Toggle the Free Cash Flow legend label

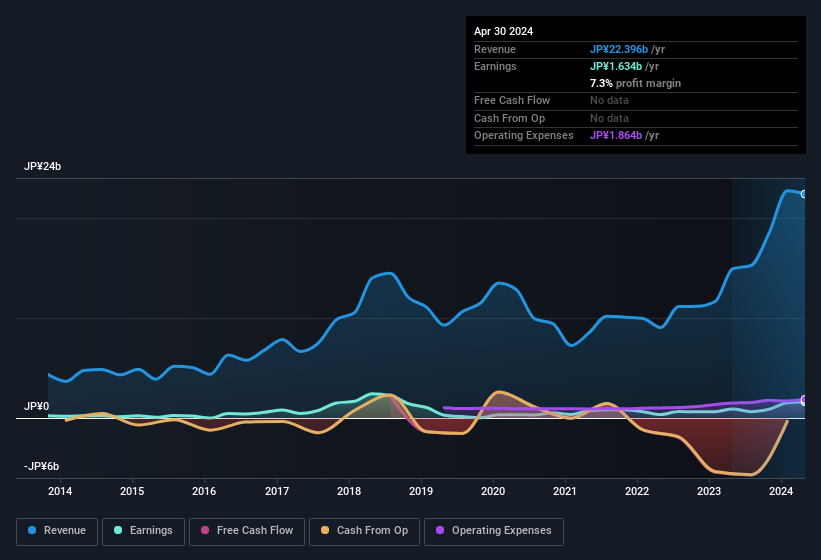coord(254,531)
